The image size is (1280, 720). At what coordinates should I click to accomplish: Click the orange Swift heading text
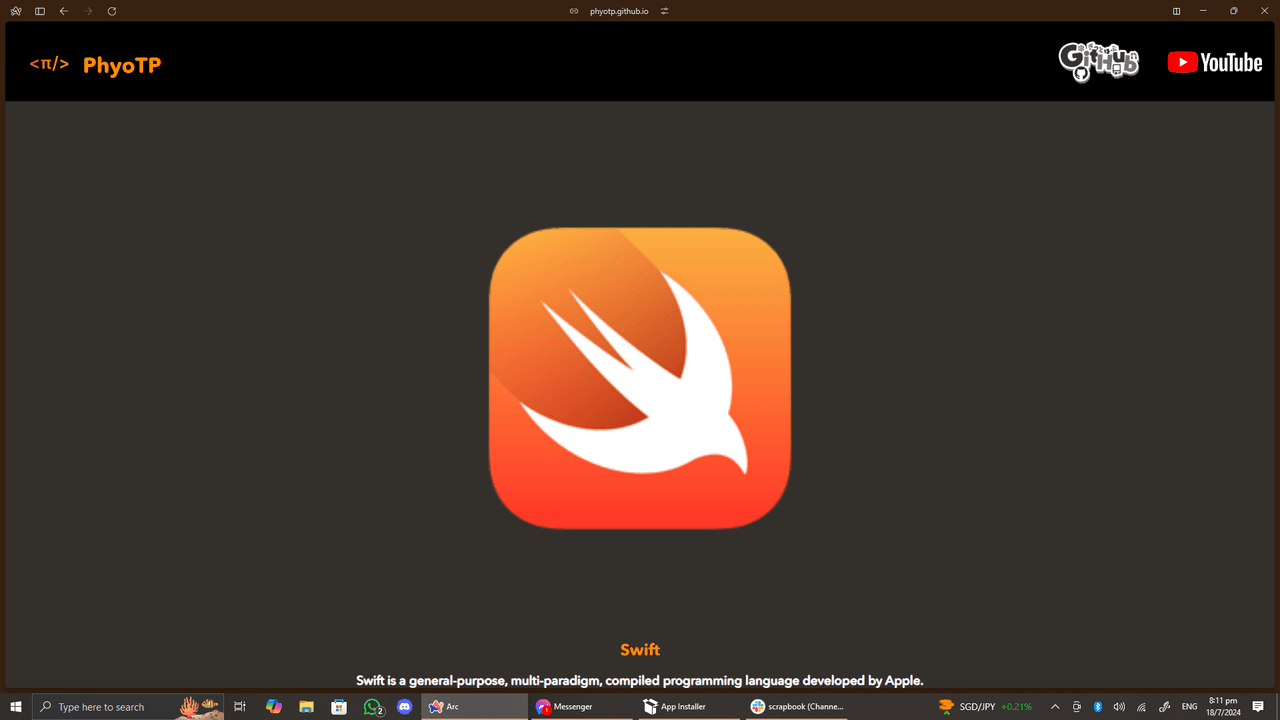(x=640, y=650)
